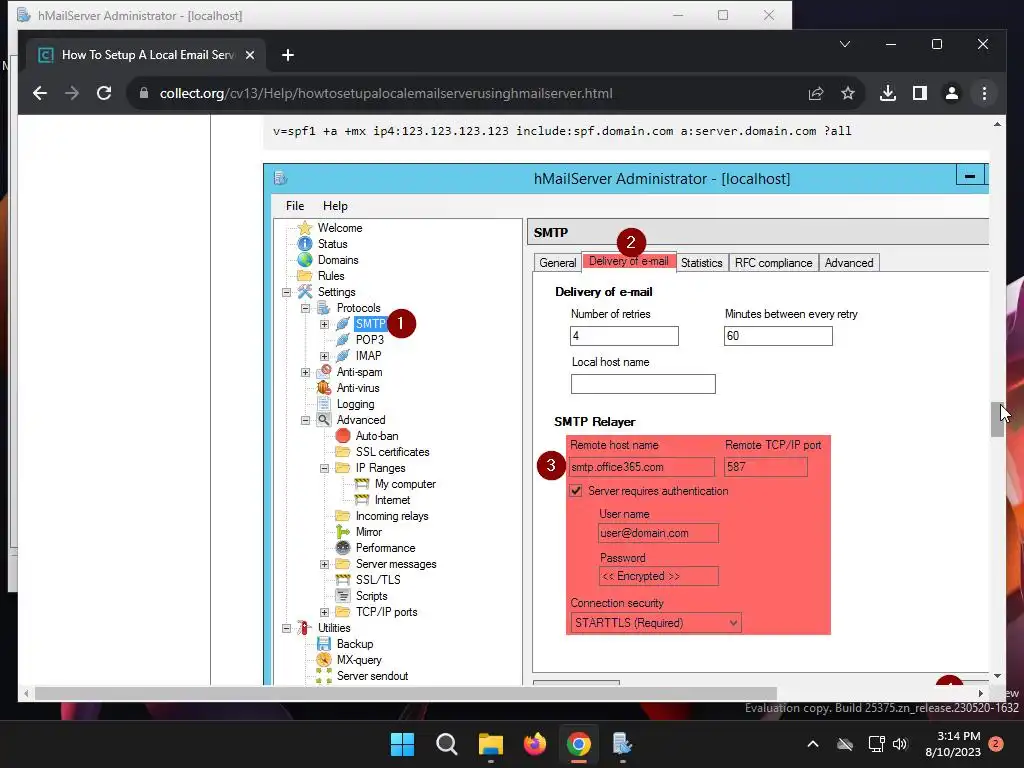
Task: Click the Mirror icon in tree
Action: pos(343,532)
